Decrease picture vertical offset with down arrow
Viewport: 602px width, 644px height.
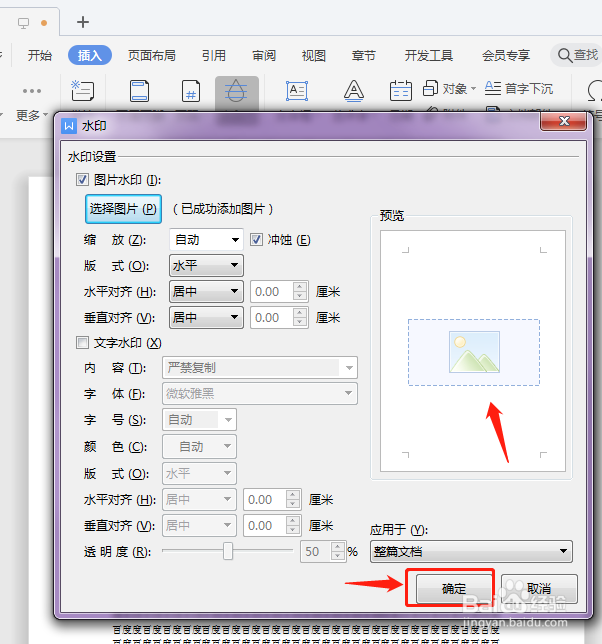[300, 322]
